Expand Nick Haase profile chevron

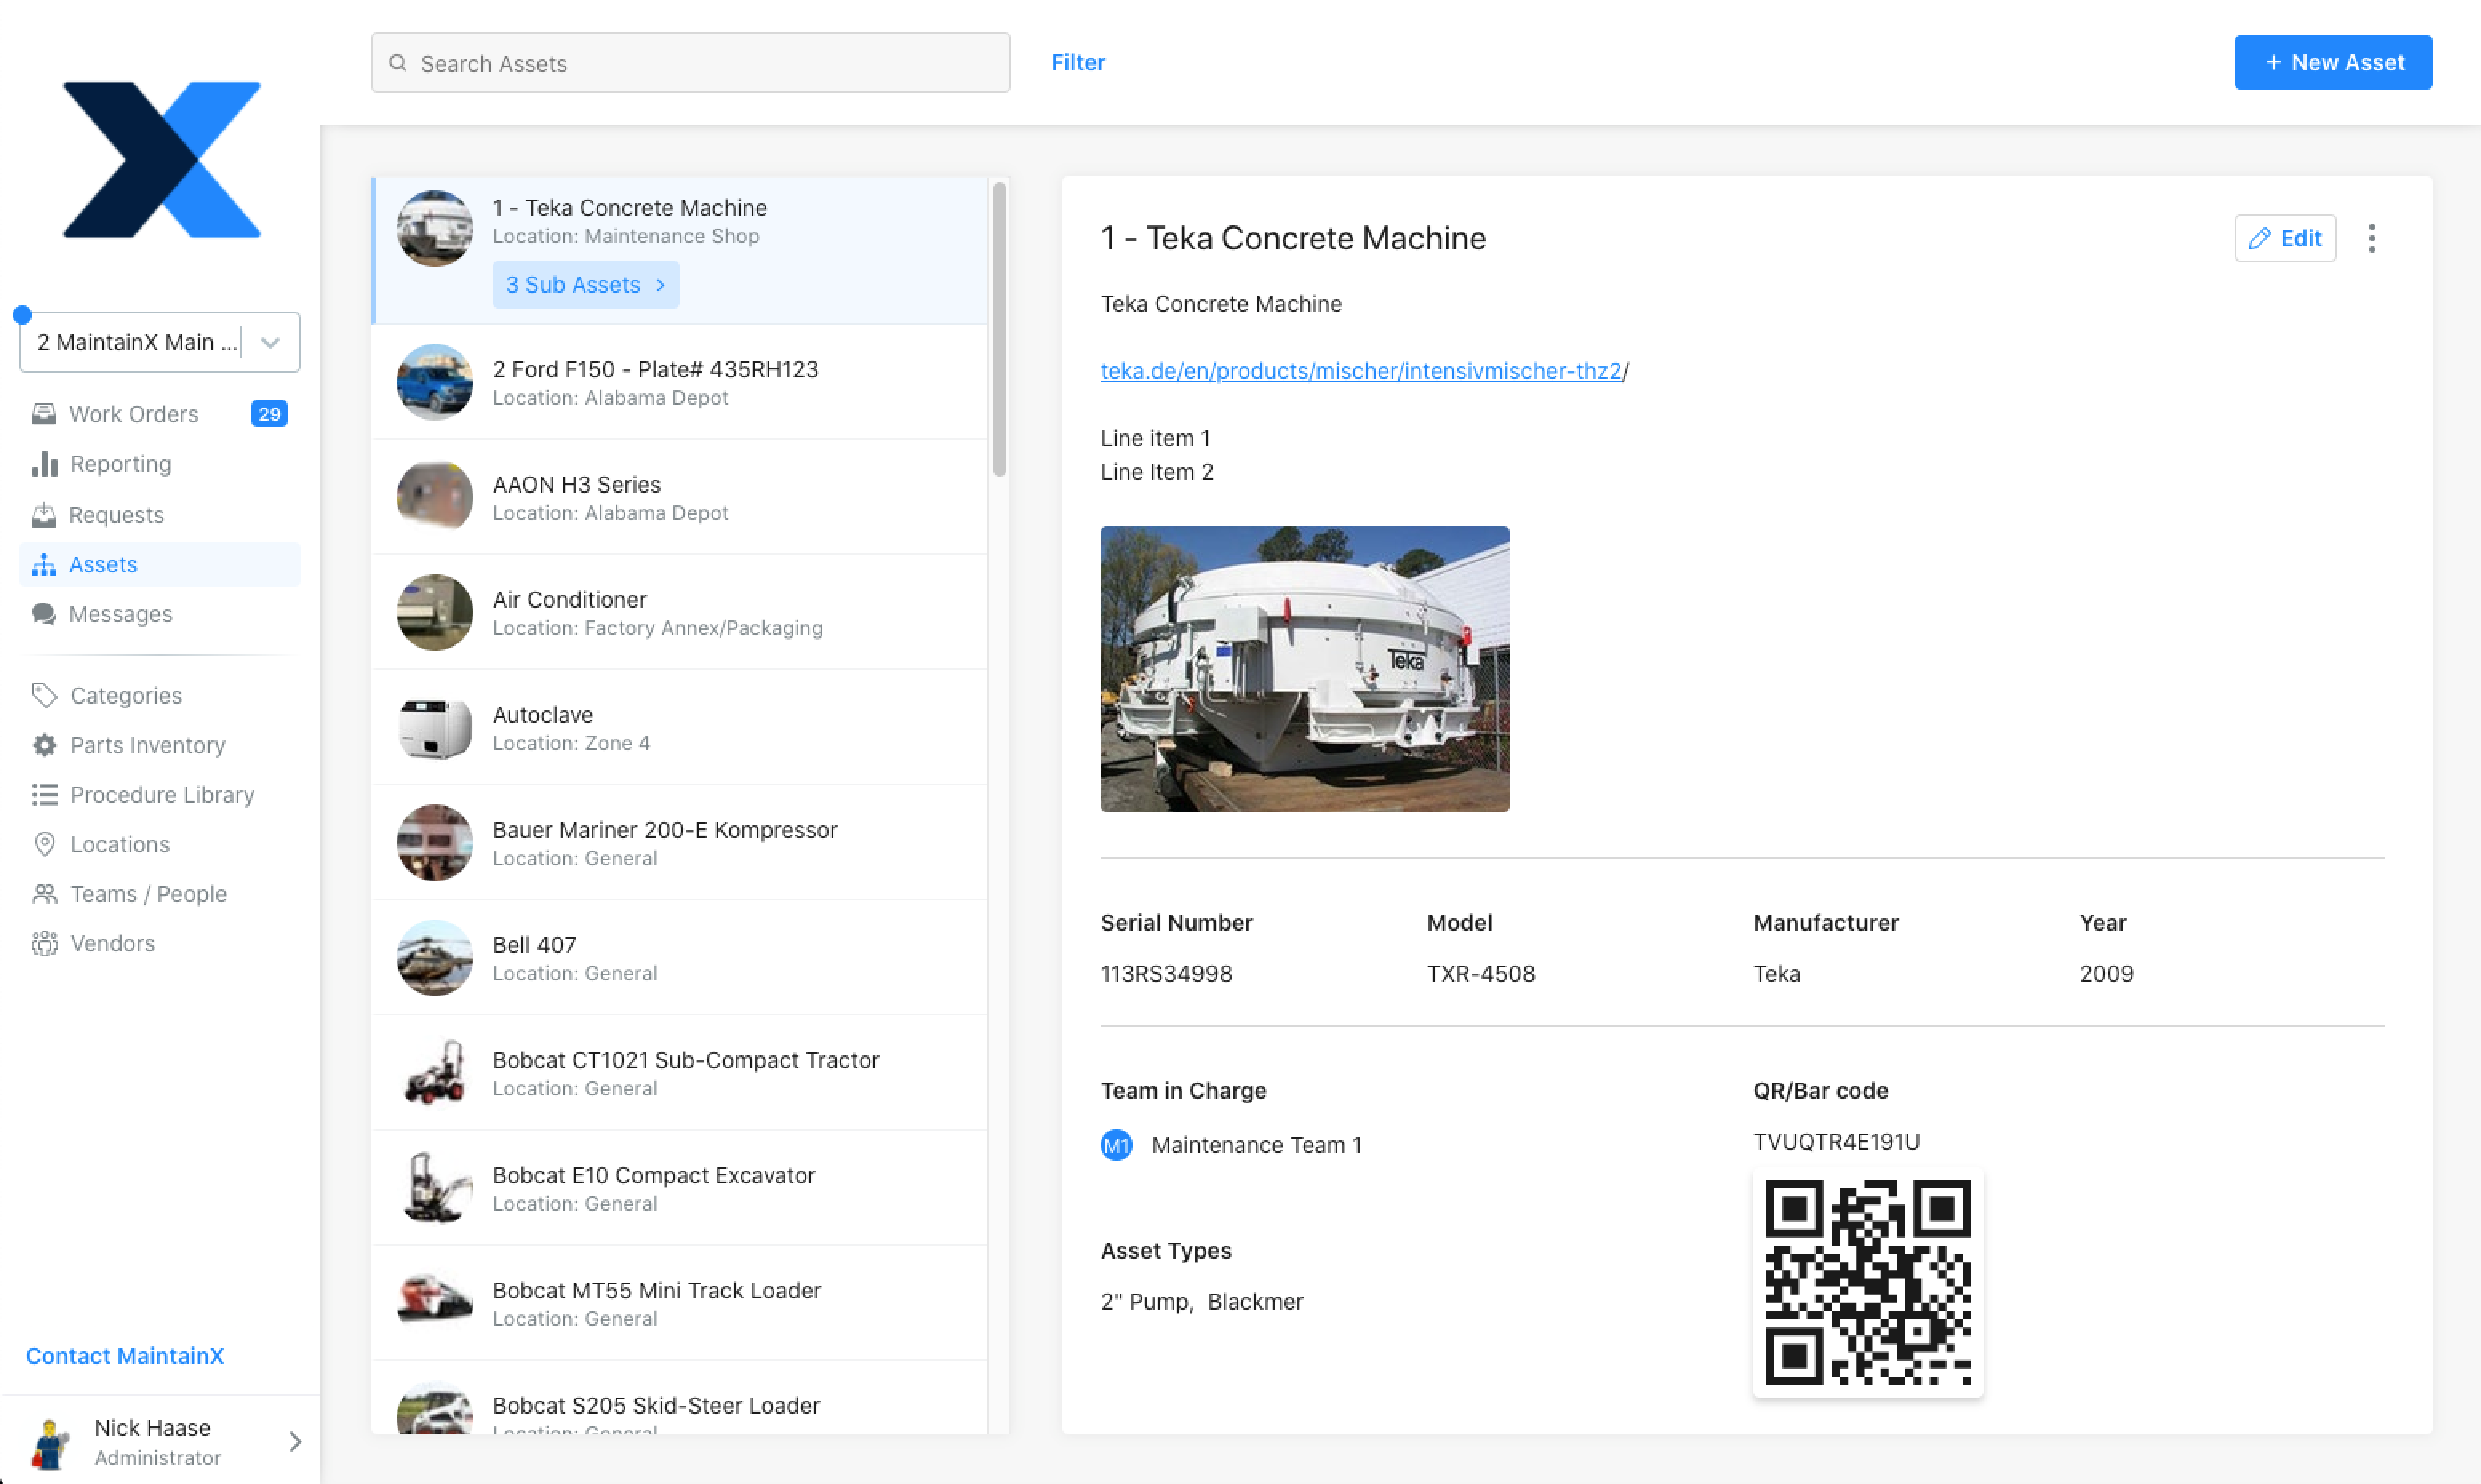tap(295, 1442)
